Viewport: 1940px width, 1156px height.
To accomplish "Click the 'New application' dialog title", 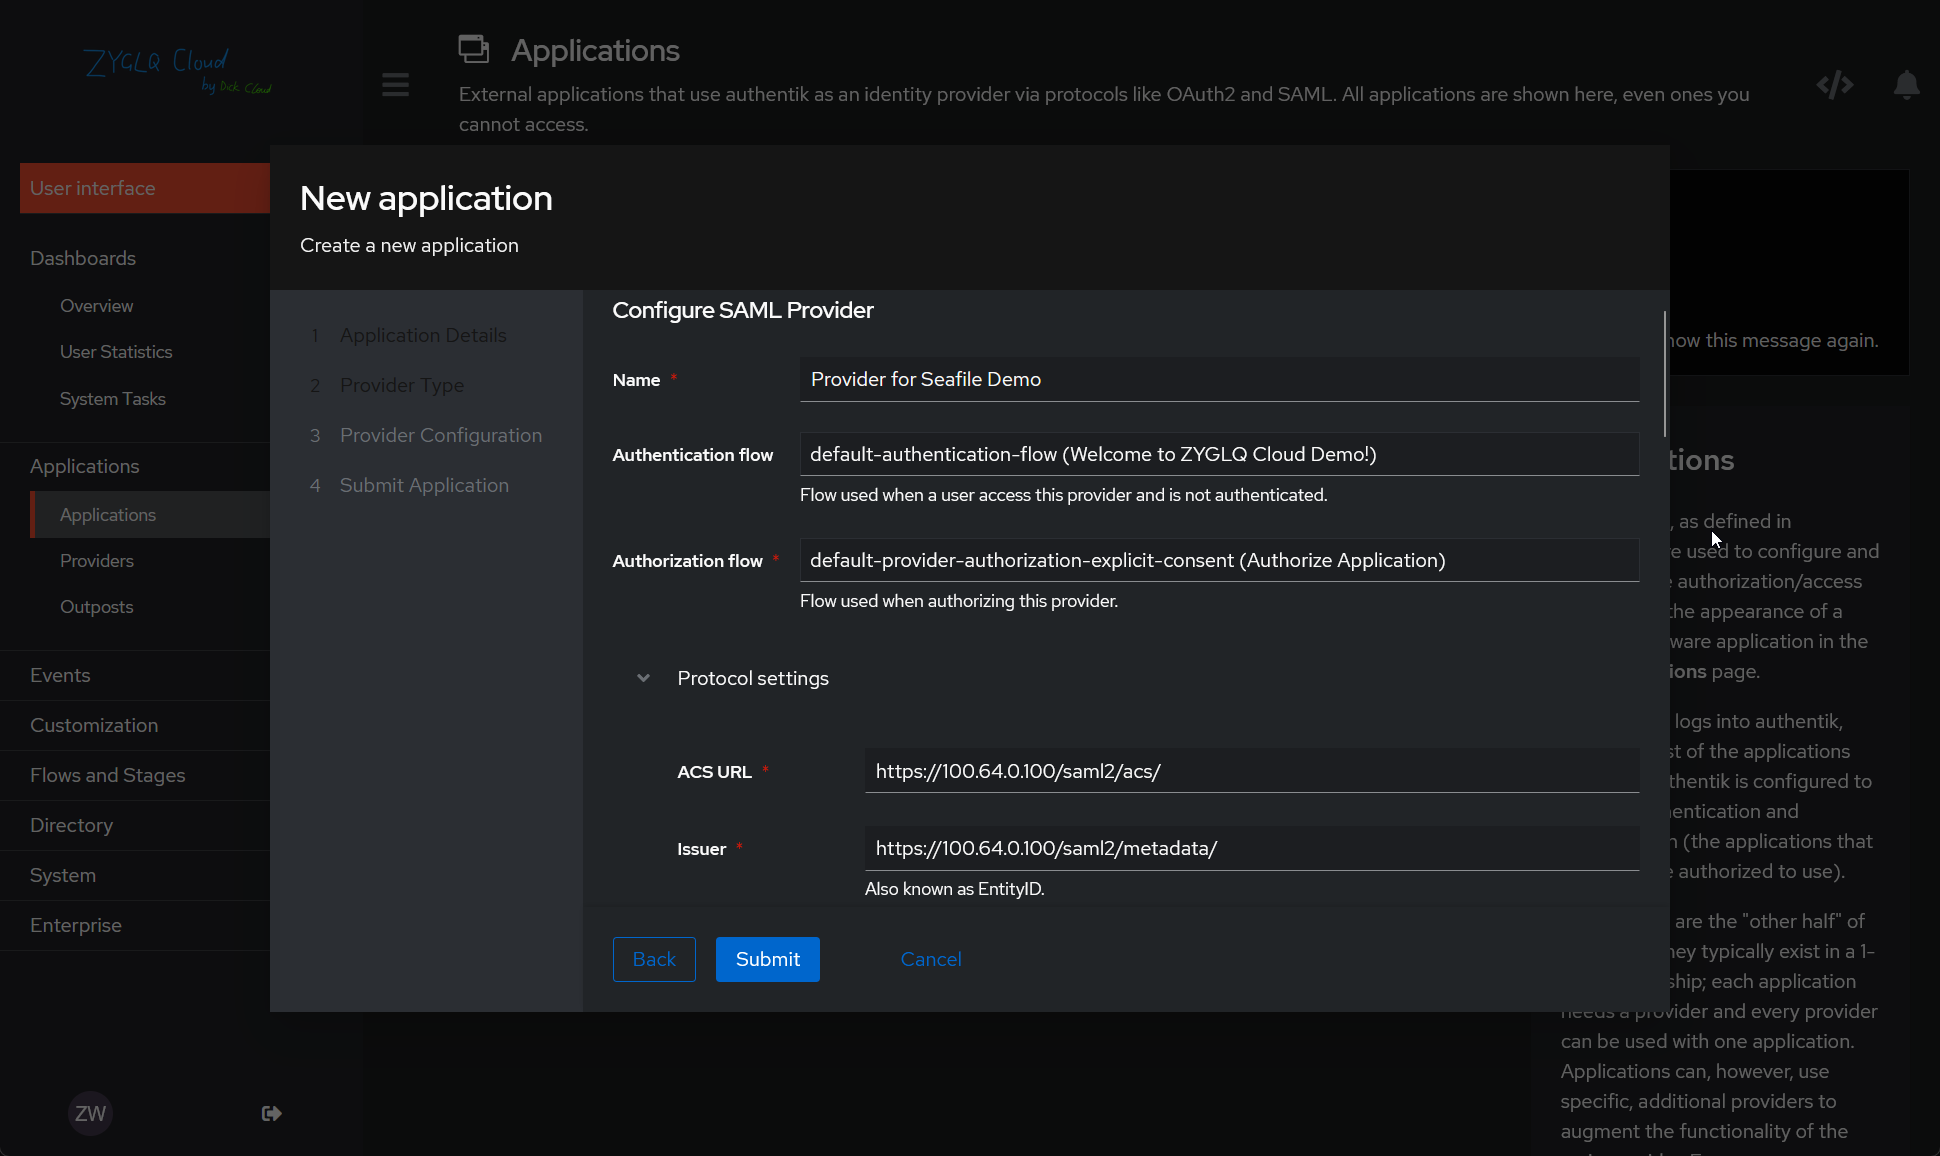I will click(x=426, y=198).
